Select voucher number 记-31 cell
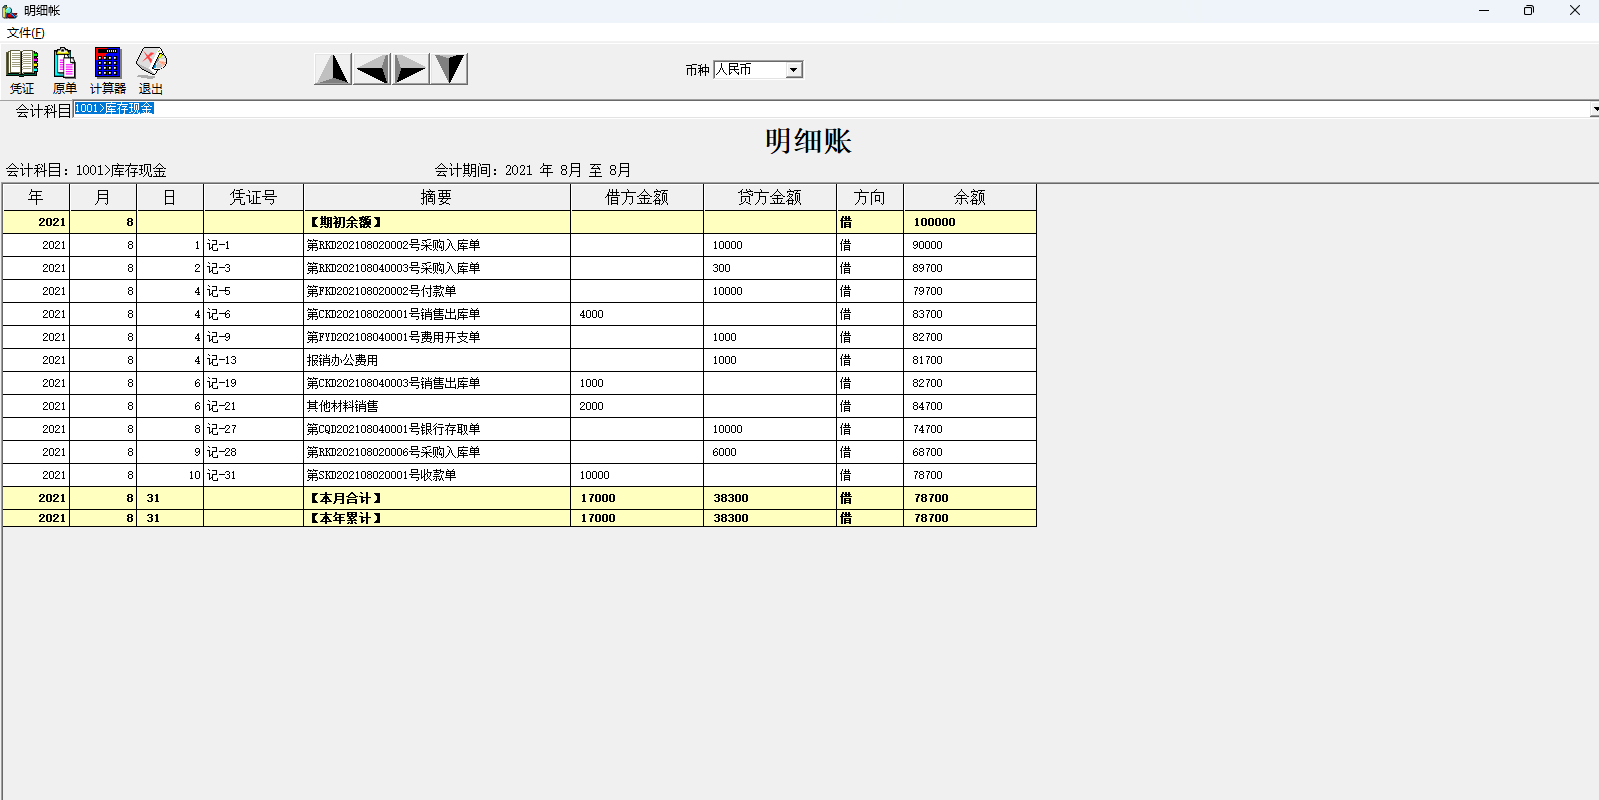1599x800 pixels. (253, 475)
